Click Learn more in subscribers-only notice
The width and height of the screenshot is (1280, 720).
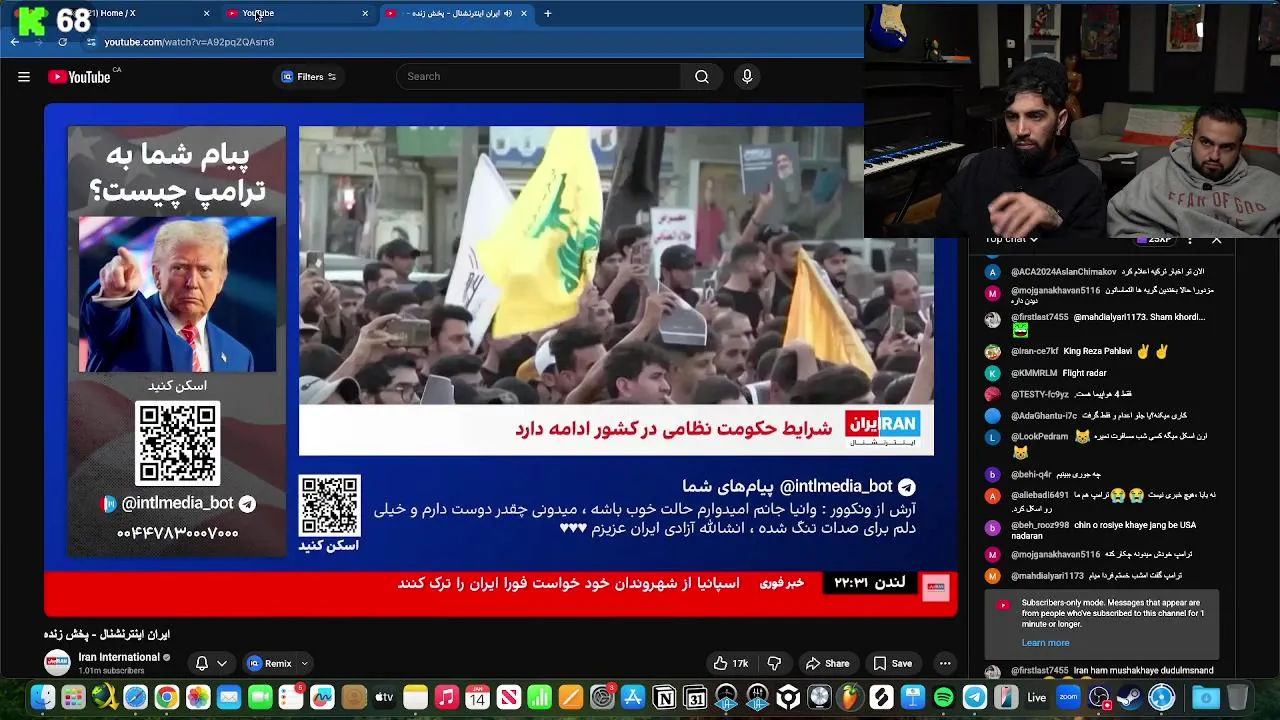click(x=1045, y=643)
